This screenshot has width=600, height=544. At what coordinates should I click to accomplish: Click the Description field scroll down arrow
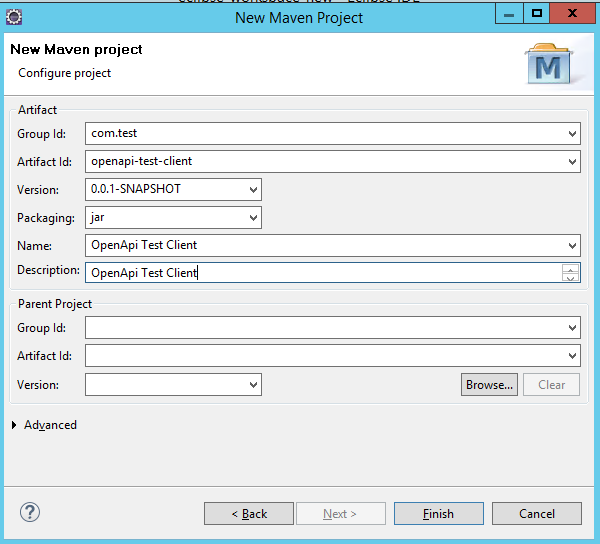[570, 277]
